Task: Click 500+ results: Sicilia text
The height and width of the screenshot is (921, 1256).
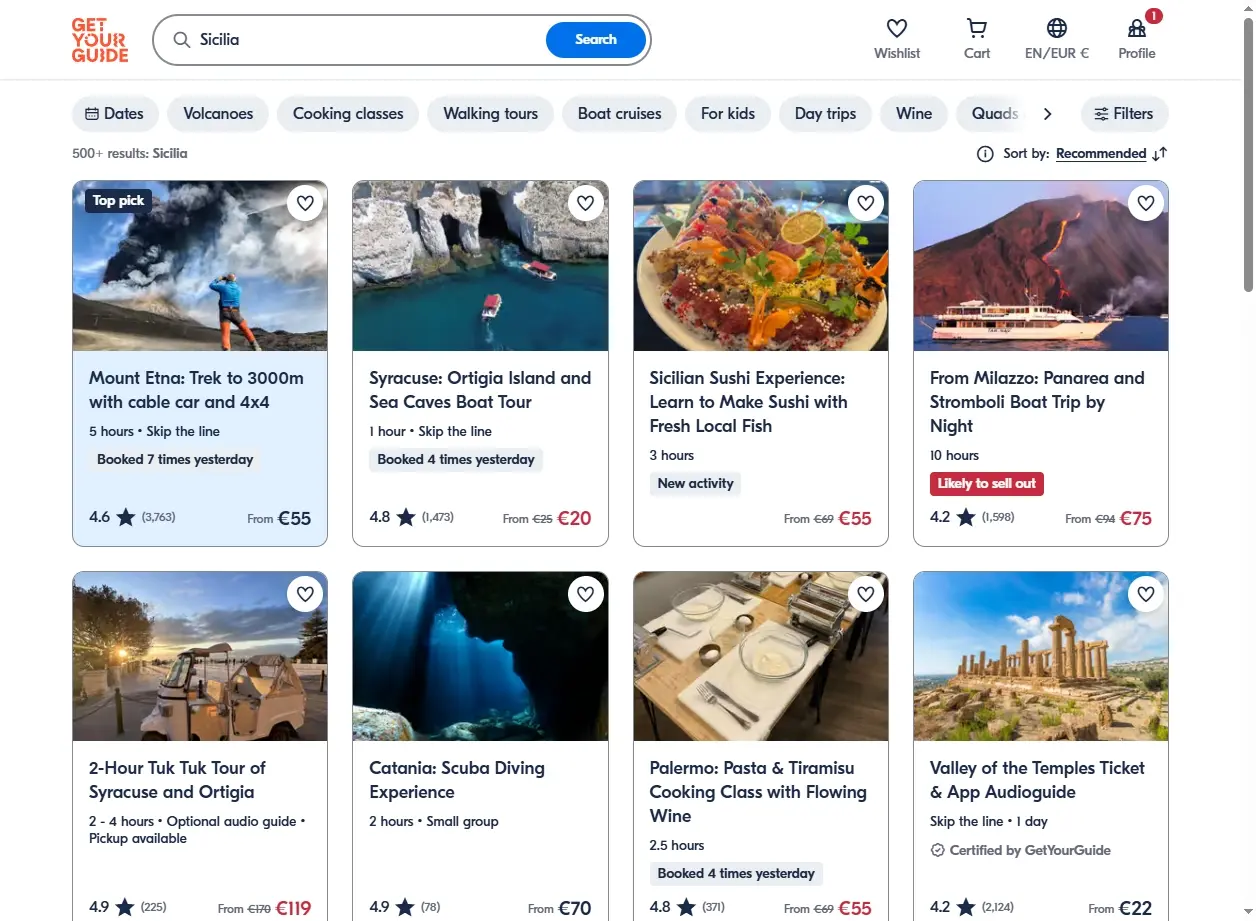Action: point(130,154)
